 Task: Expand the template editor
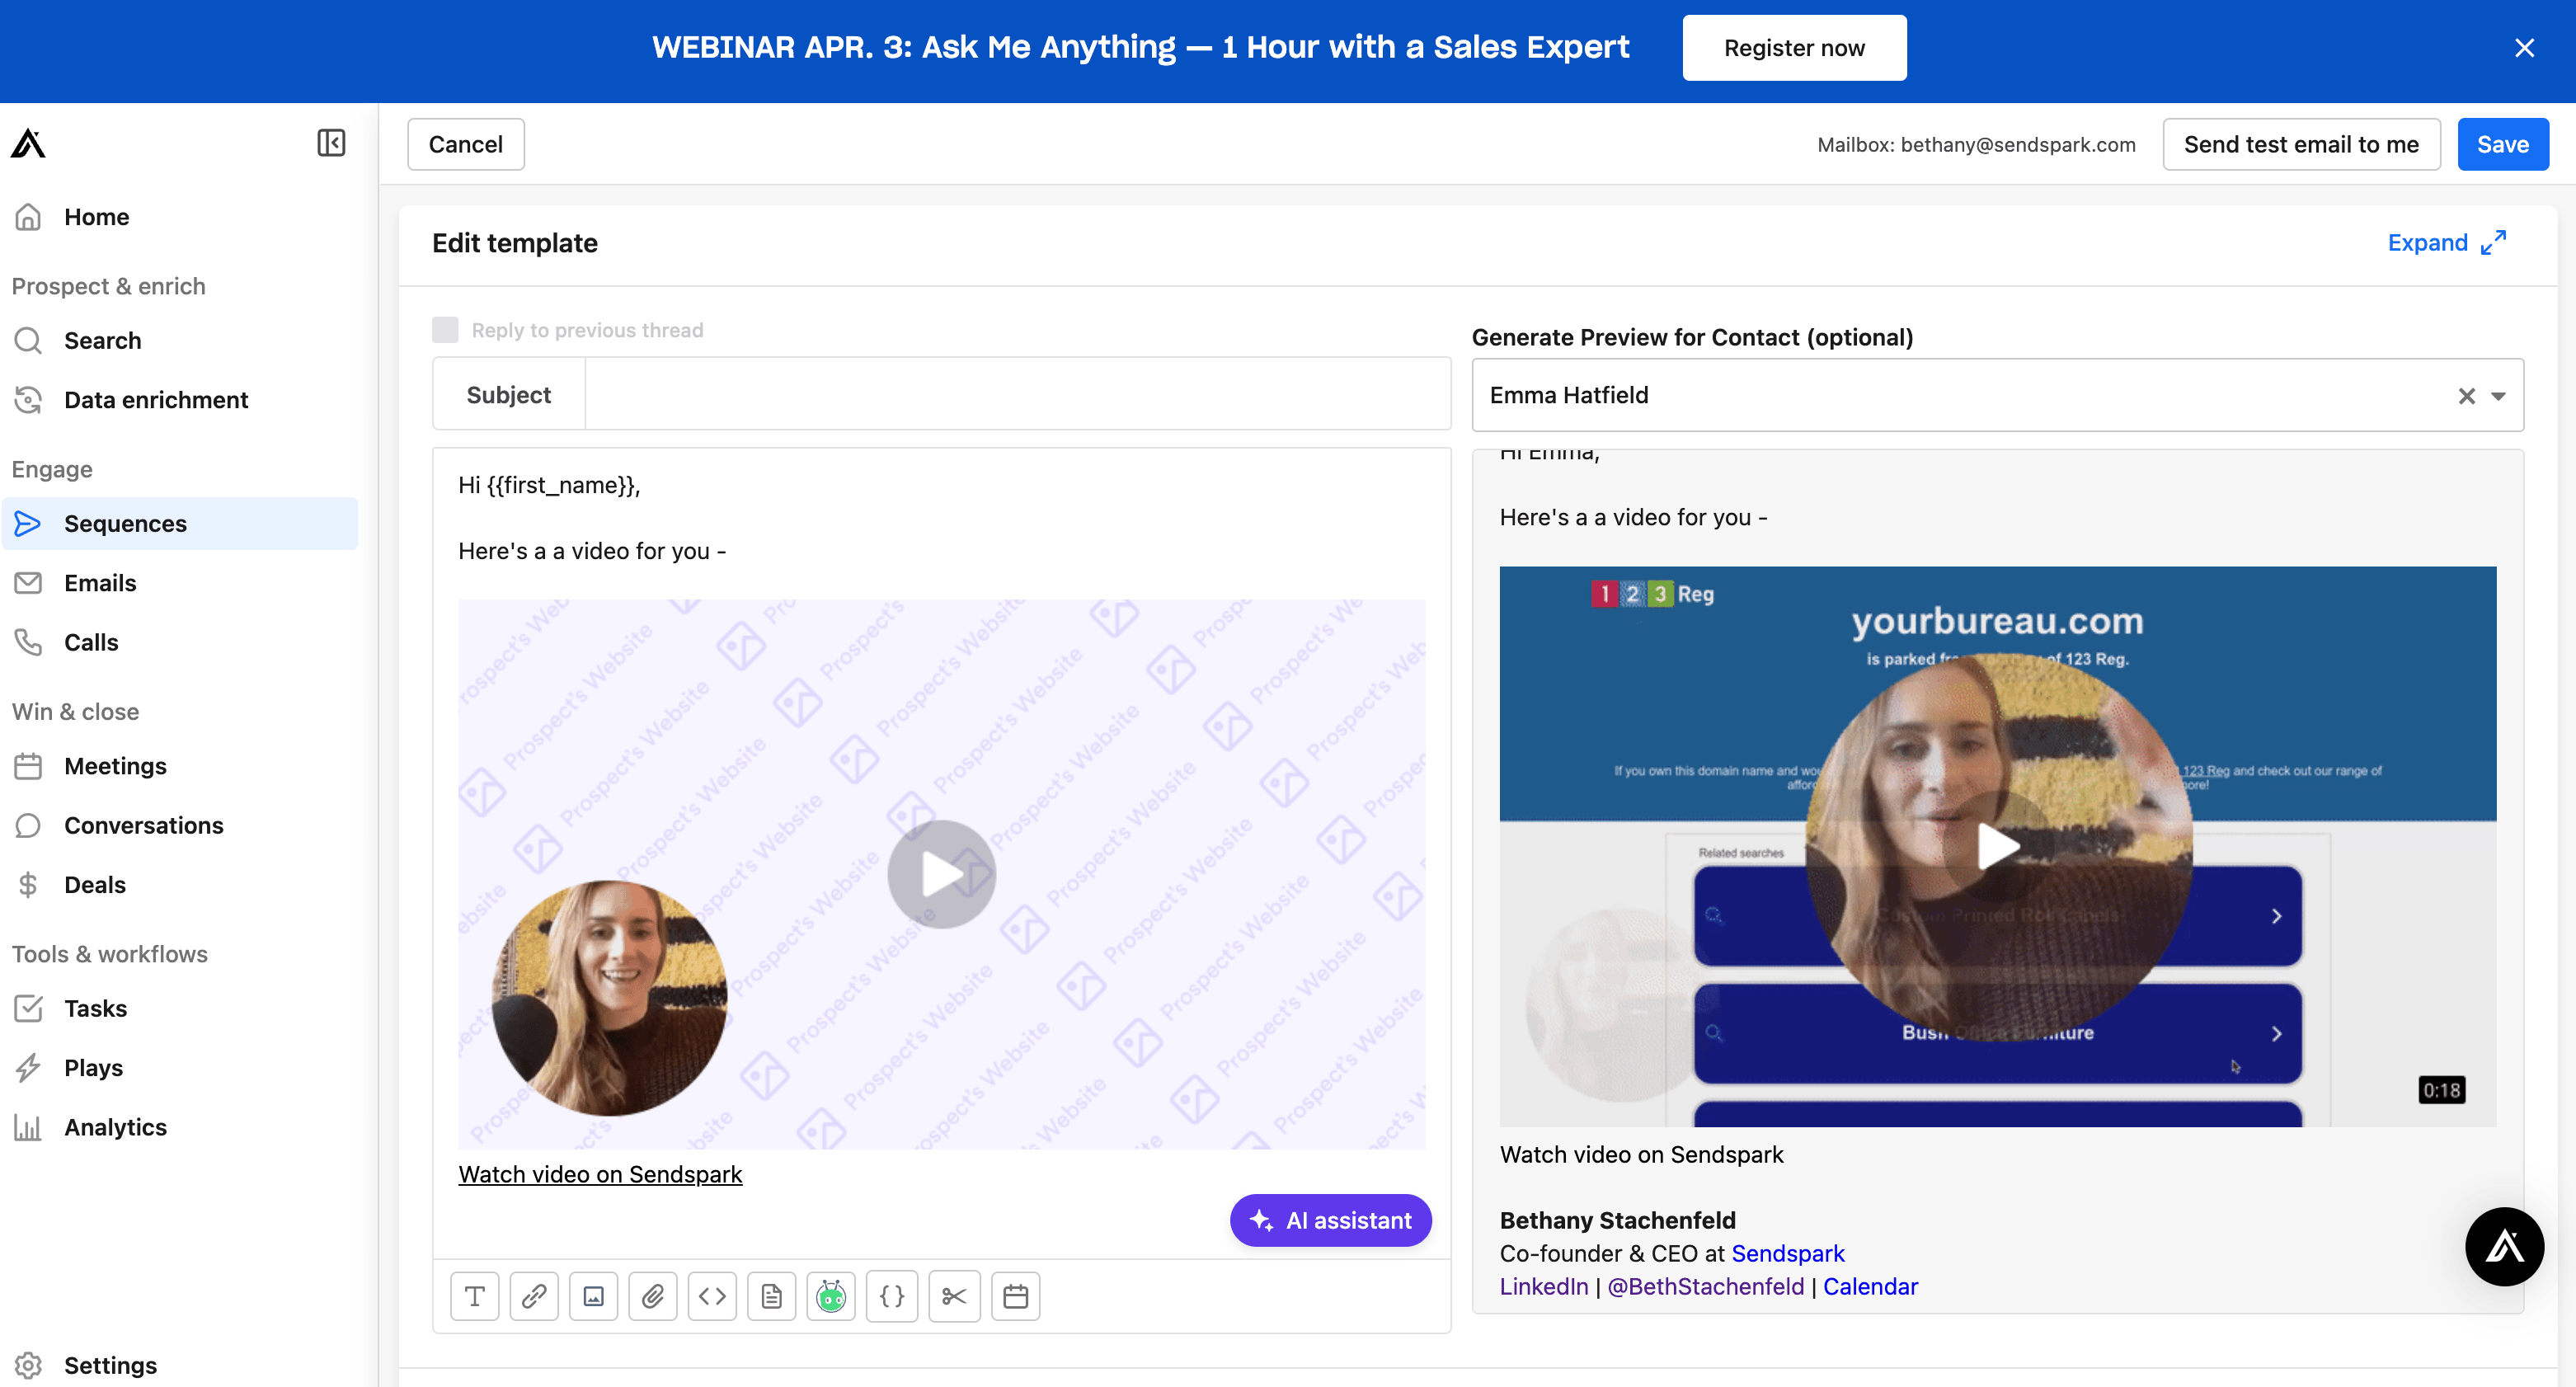2446,243
